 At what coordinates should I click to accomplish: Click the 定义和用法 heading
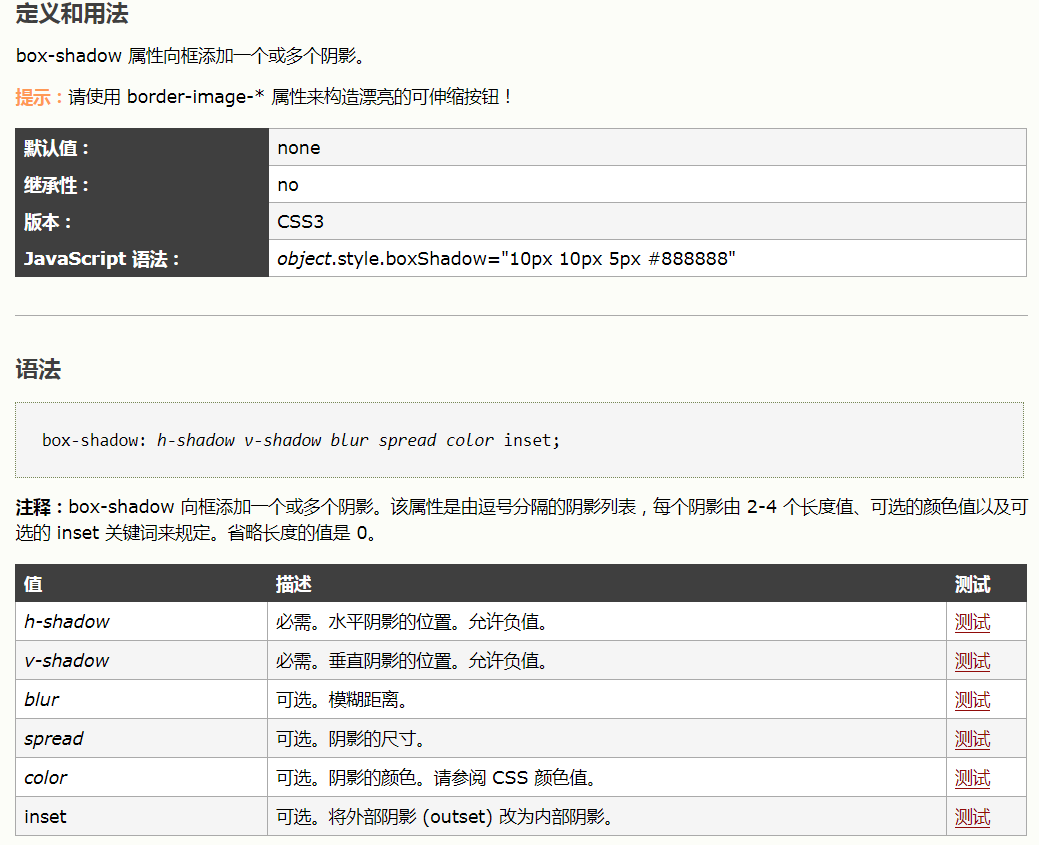[72, 13]
